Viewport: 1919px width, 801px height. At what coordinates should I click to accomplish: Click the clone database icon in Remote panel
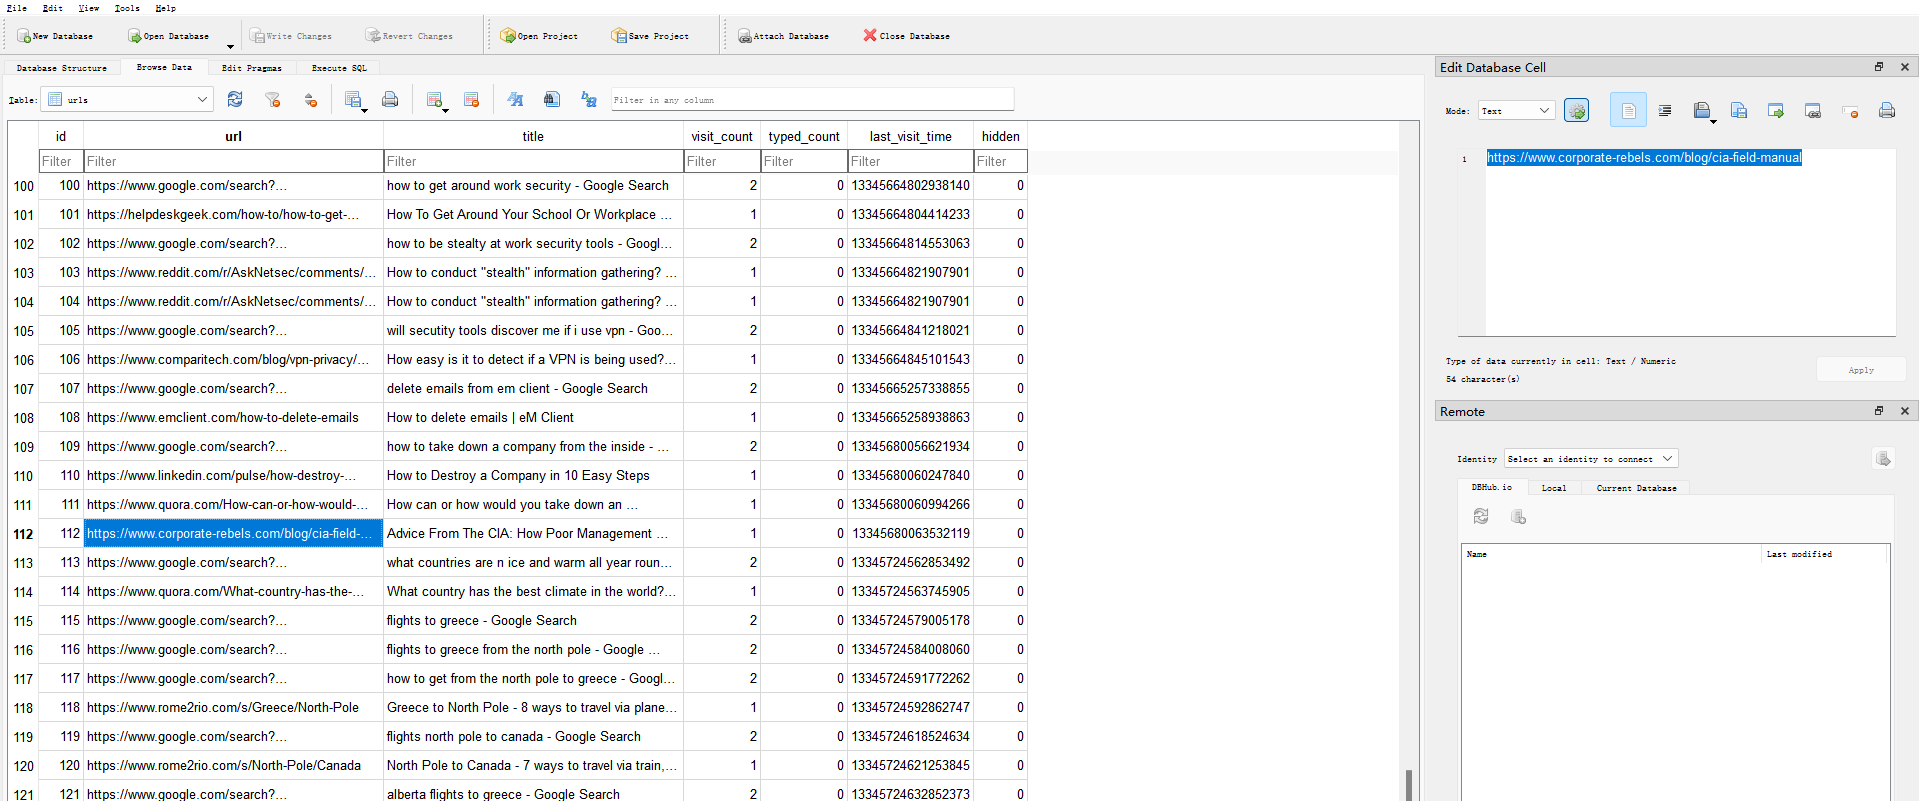[x=1518, y=516]
